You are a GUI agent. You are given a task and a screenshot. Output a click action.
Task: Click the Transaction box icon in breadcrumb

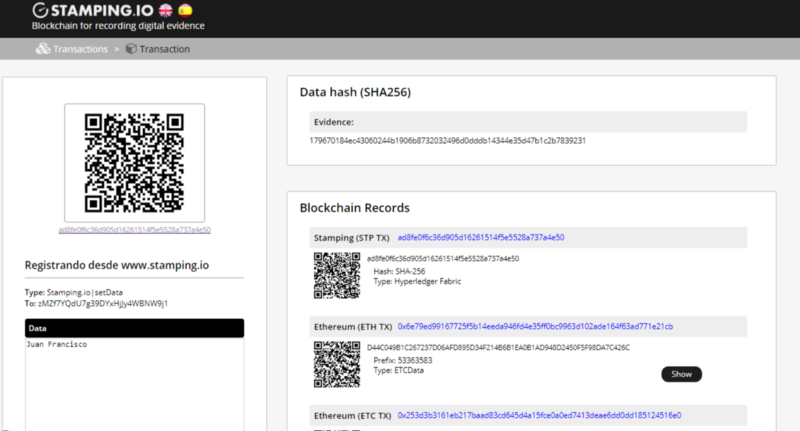pyautogui.click(x=131, y=49)
